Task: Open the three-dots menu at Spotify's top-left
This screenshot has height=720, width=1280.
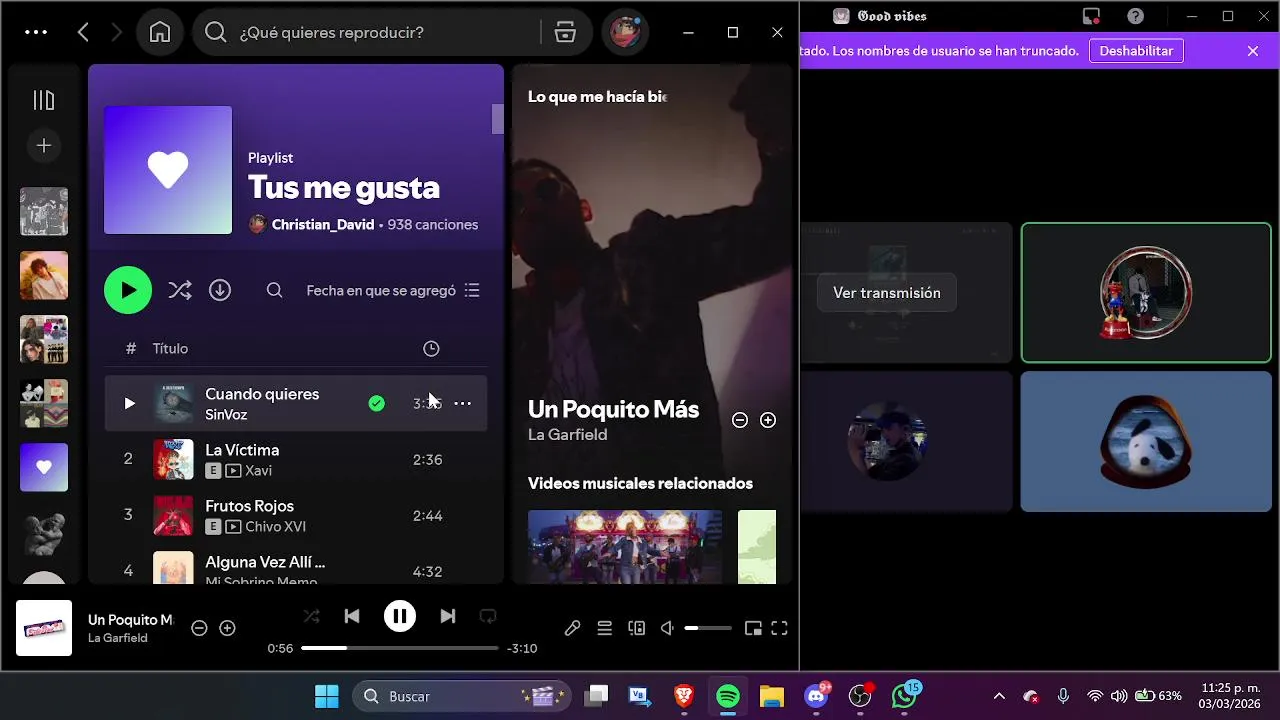Action: (36, 32)
